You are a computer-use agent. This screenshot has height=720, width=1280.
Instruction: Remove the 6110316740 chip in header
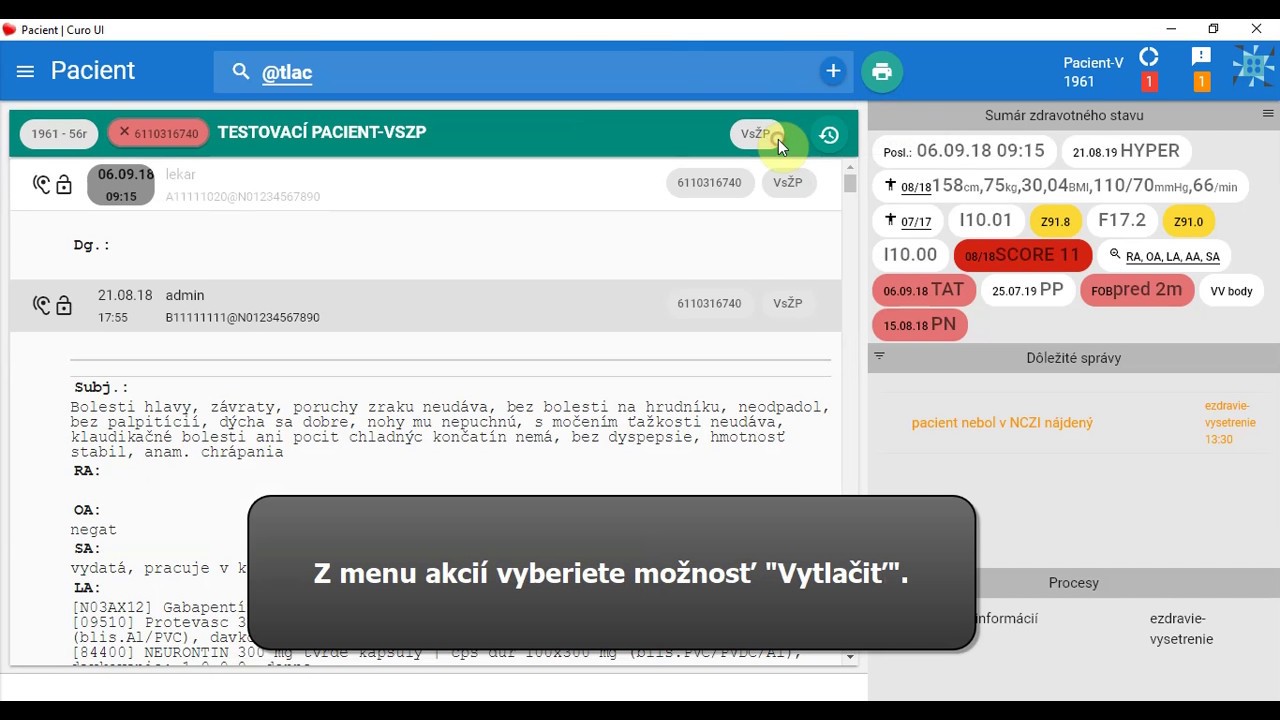tap(125, 132)
